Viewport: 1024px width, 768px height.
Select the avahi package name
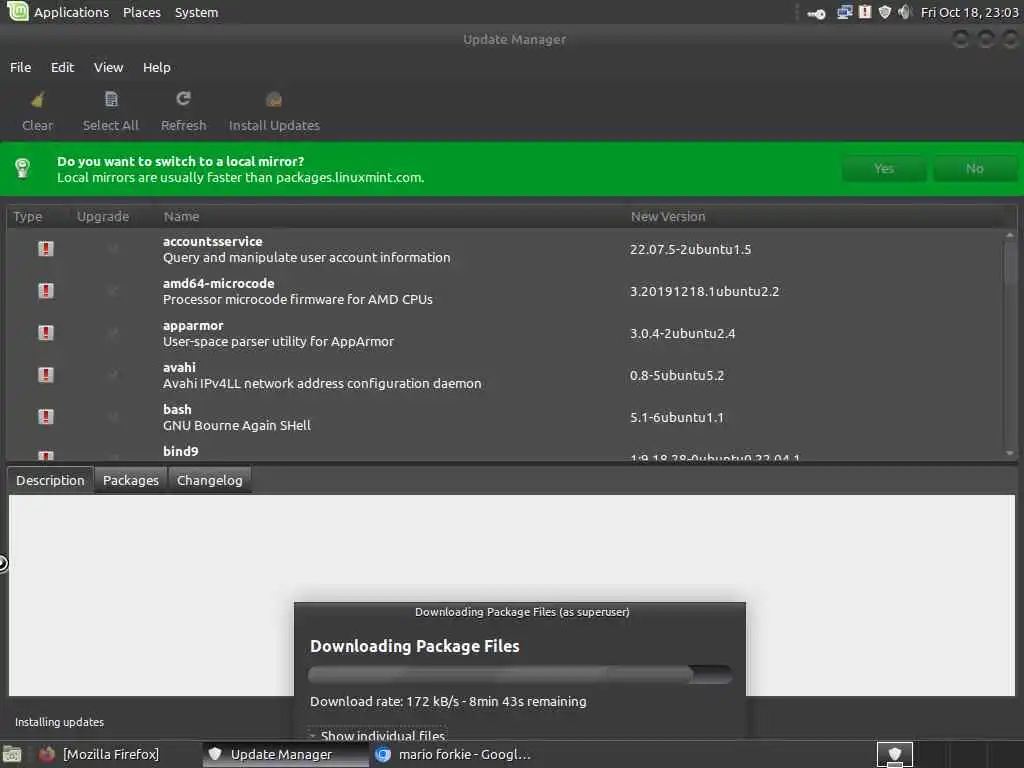pos(179,367)
